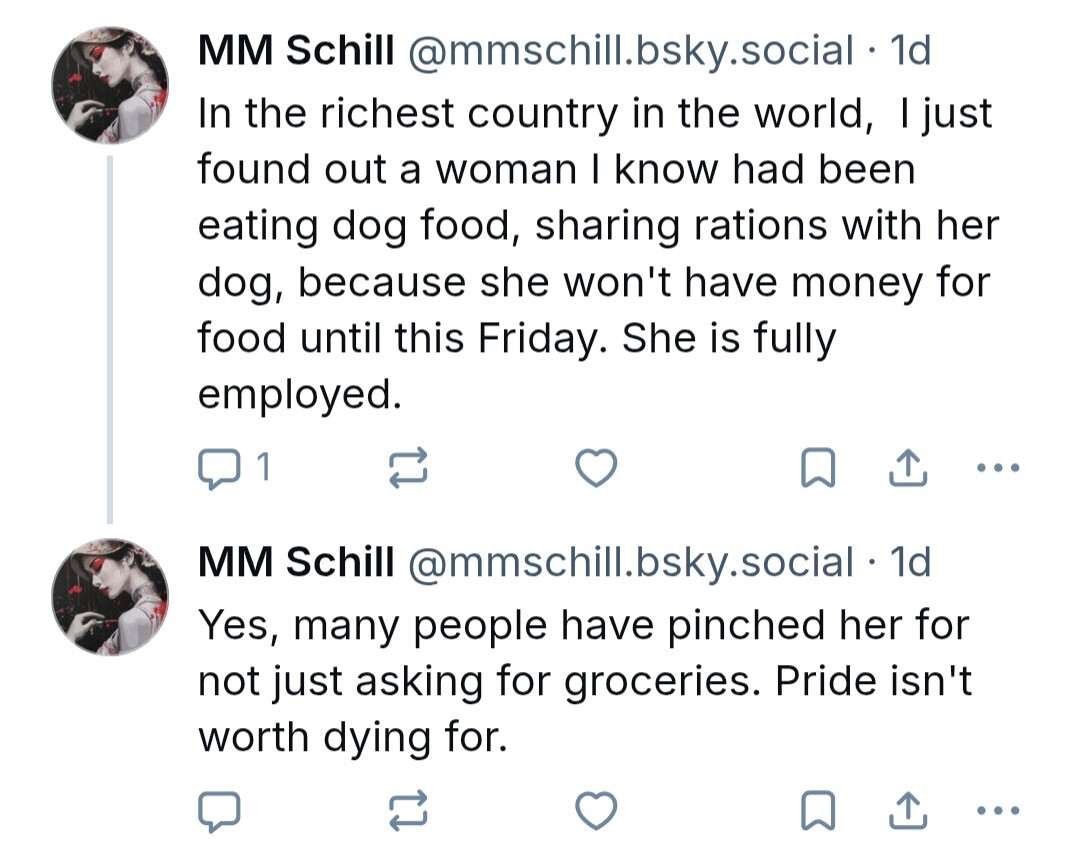Open MM Schill avatar on first post
The width and height of the screenshot is (1080, 844).
point(110,86)
